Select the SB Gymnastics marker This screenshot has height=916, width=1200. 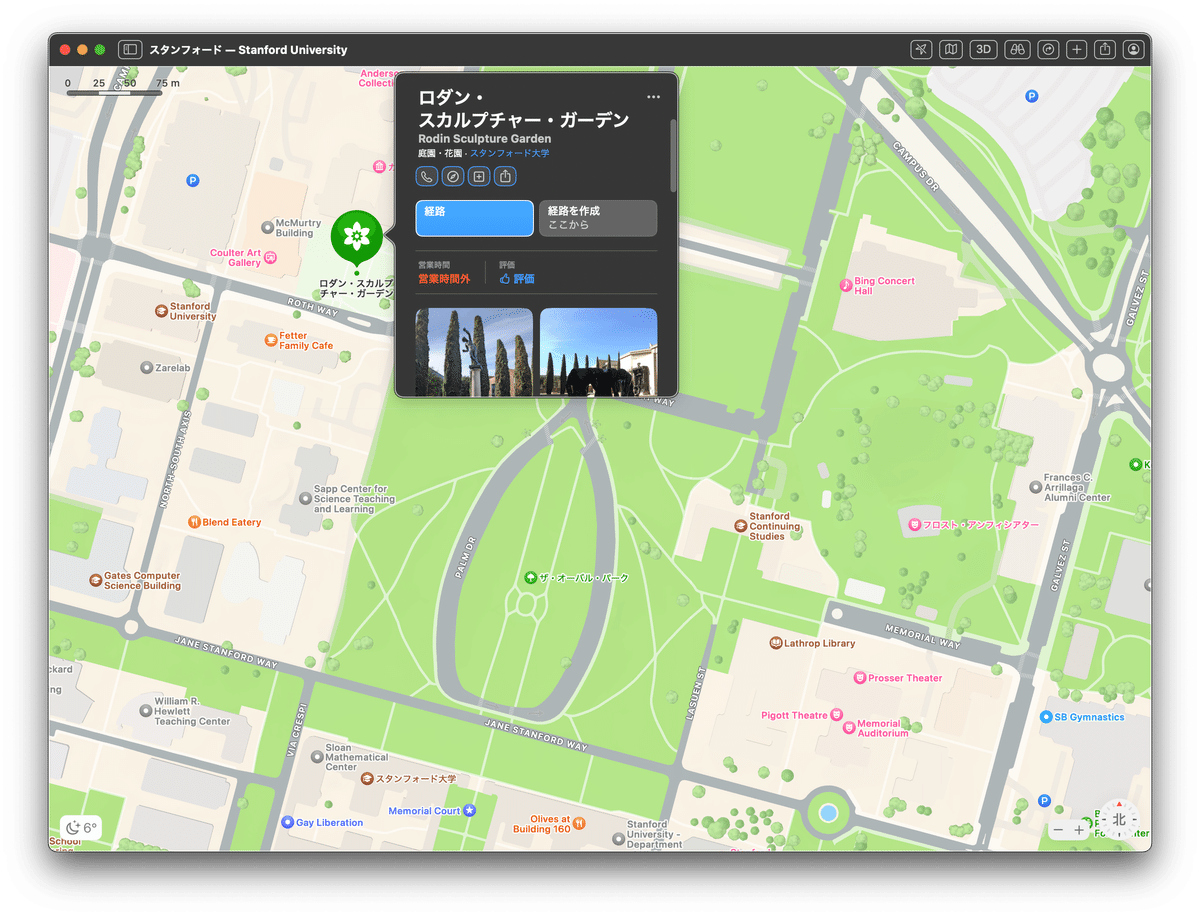(x=1046, y=717)
